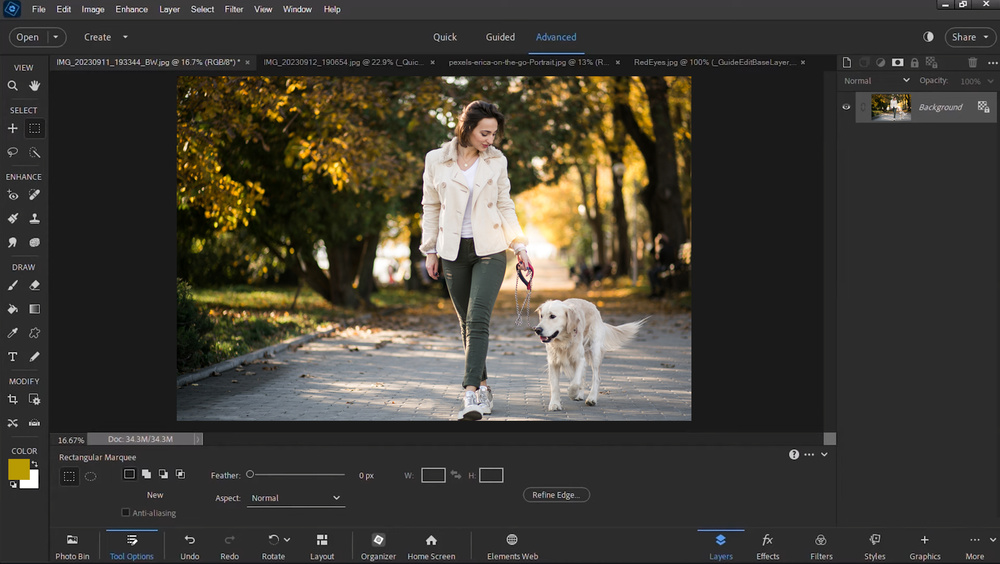Select the Crop tool
1000x564 pixels.
[x=13, y=399]
